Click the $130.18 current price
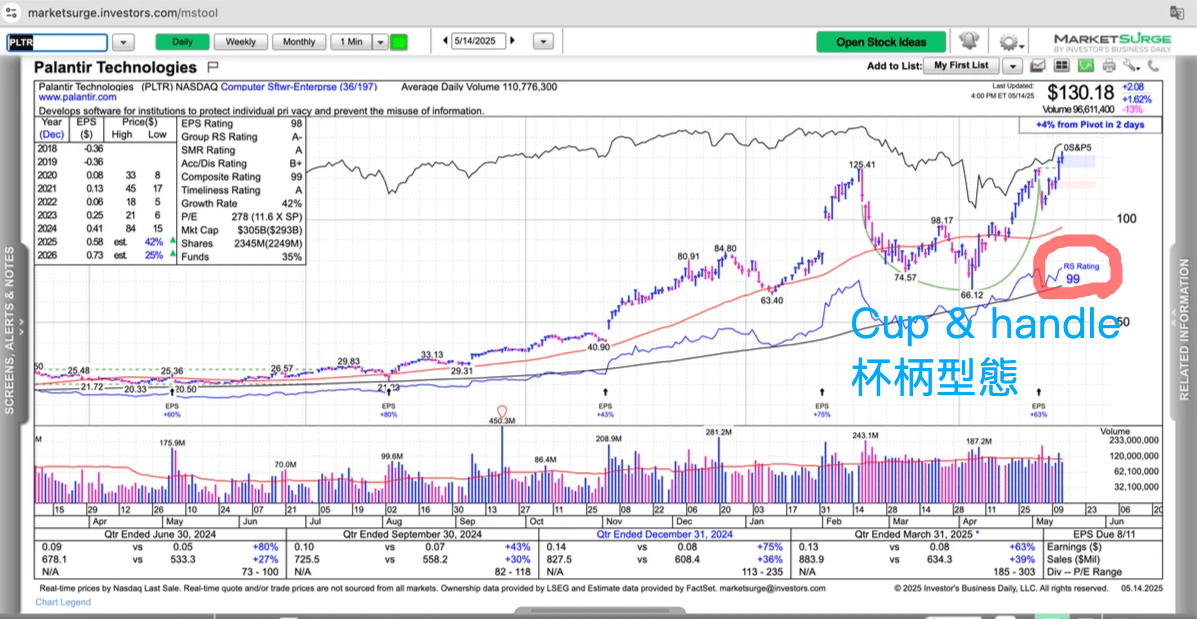Viewport: 1197px width, 619px height. [x=1082, y=94]
